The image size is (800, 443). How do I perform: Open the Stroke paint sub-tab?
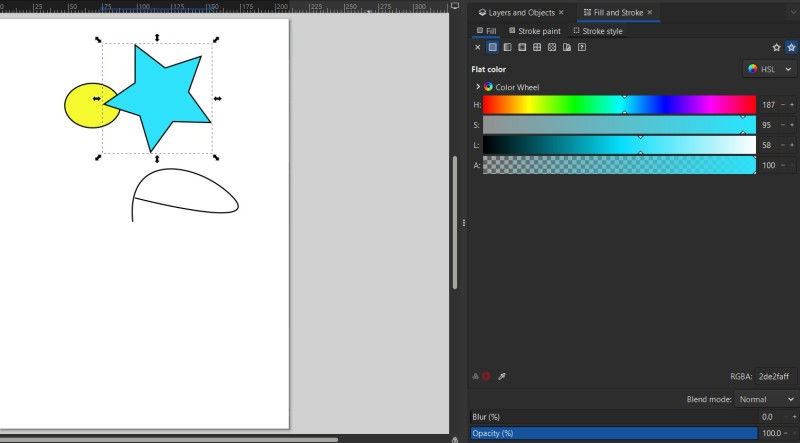535,31
